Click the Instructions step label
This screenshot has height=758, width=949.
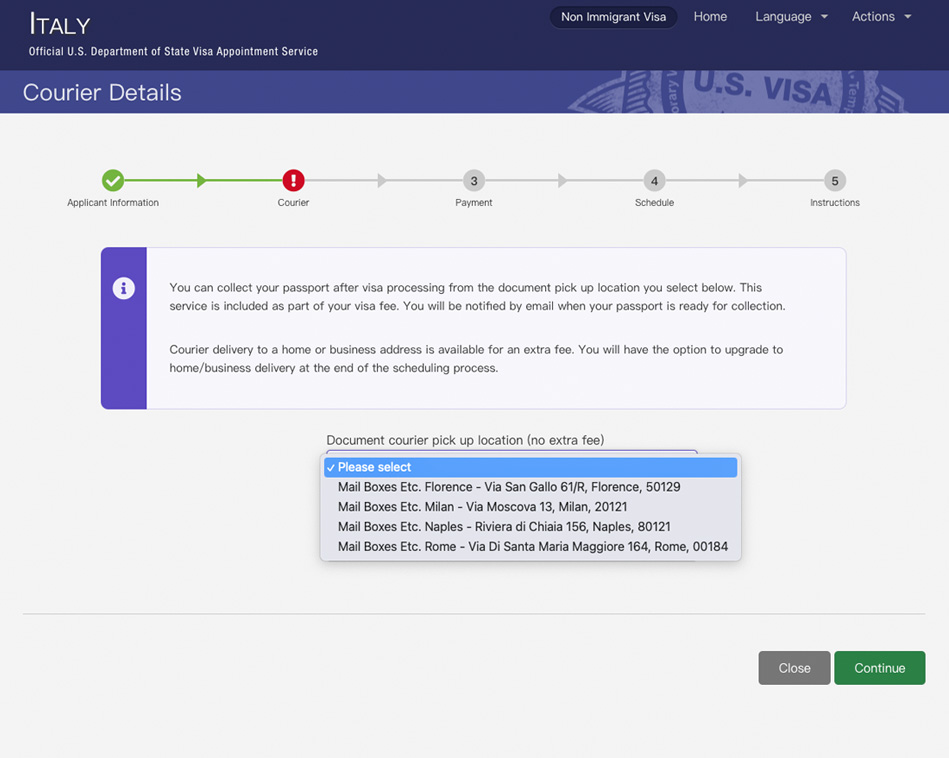pos(835,203)
